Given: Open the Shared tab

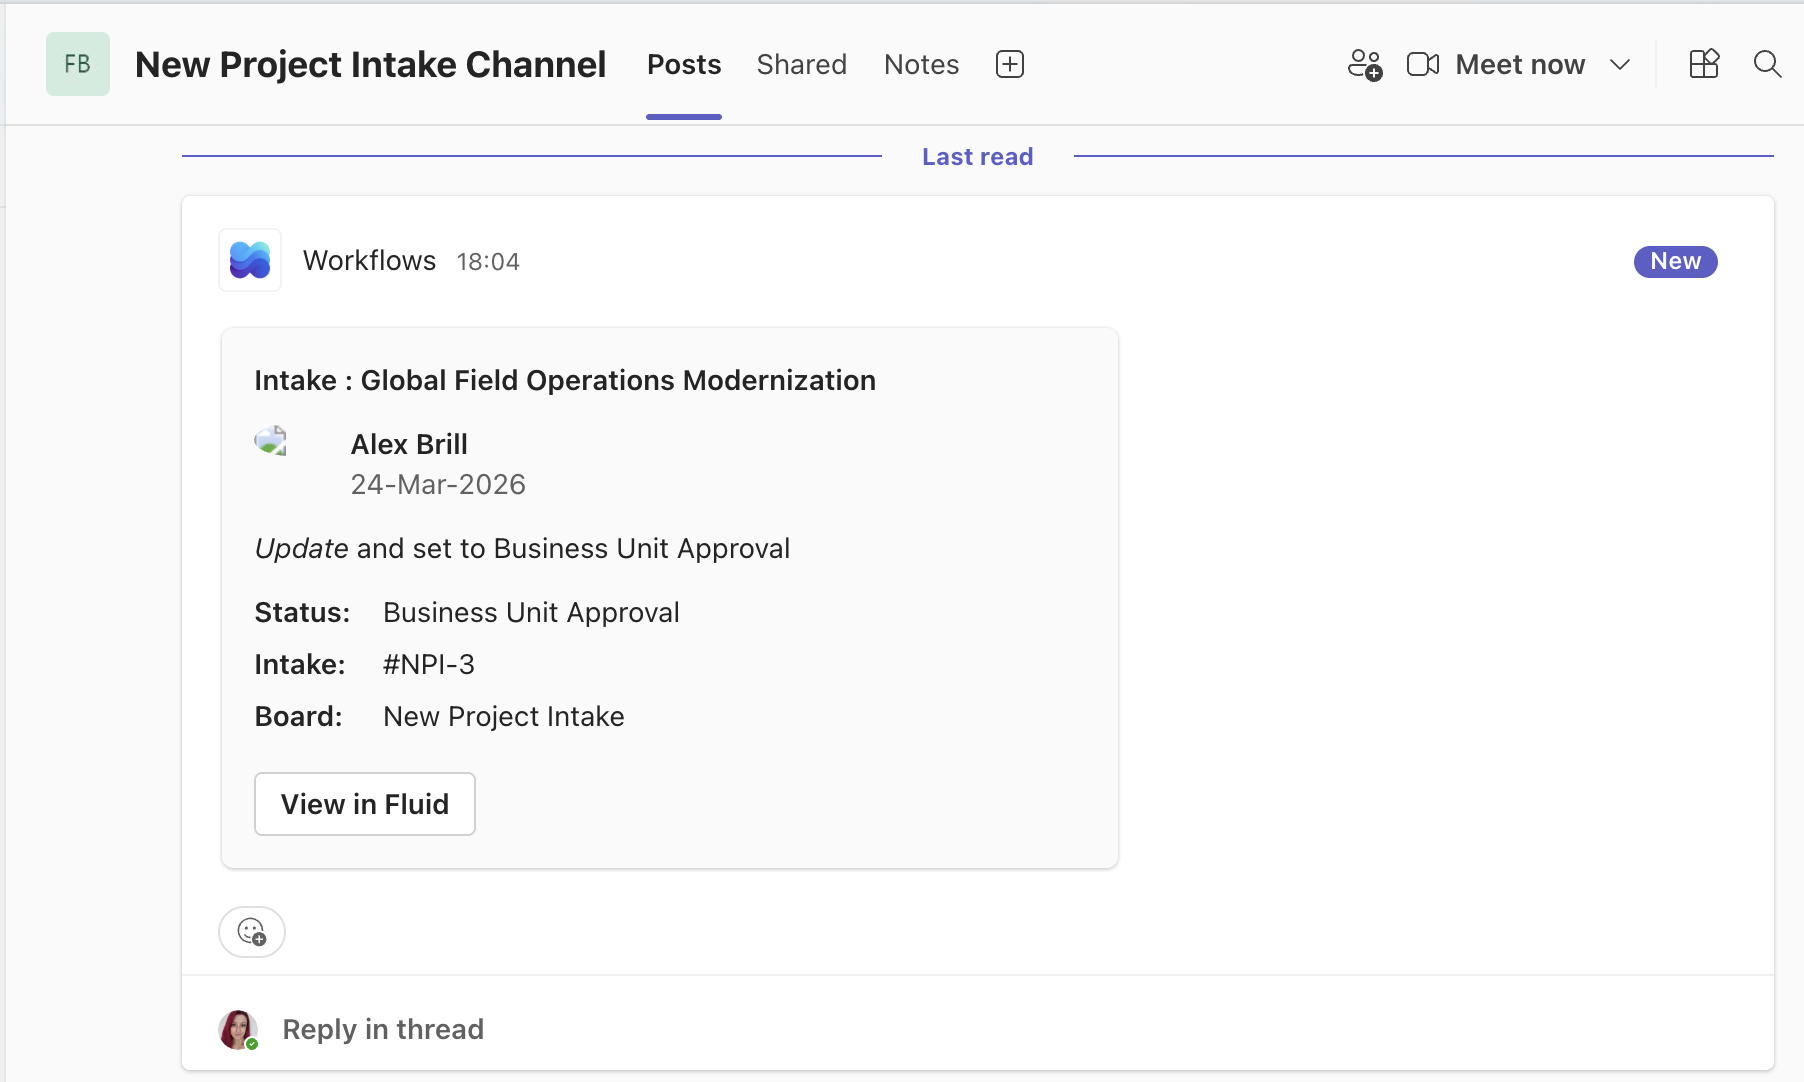Looking at the screenshot, I should tap(801, 64).
